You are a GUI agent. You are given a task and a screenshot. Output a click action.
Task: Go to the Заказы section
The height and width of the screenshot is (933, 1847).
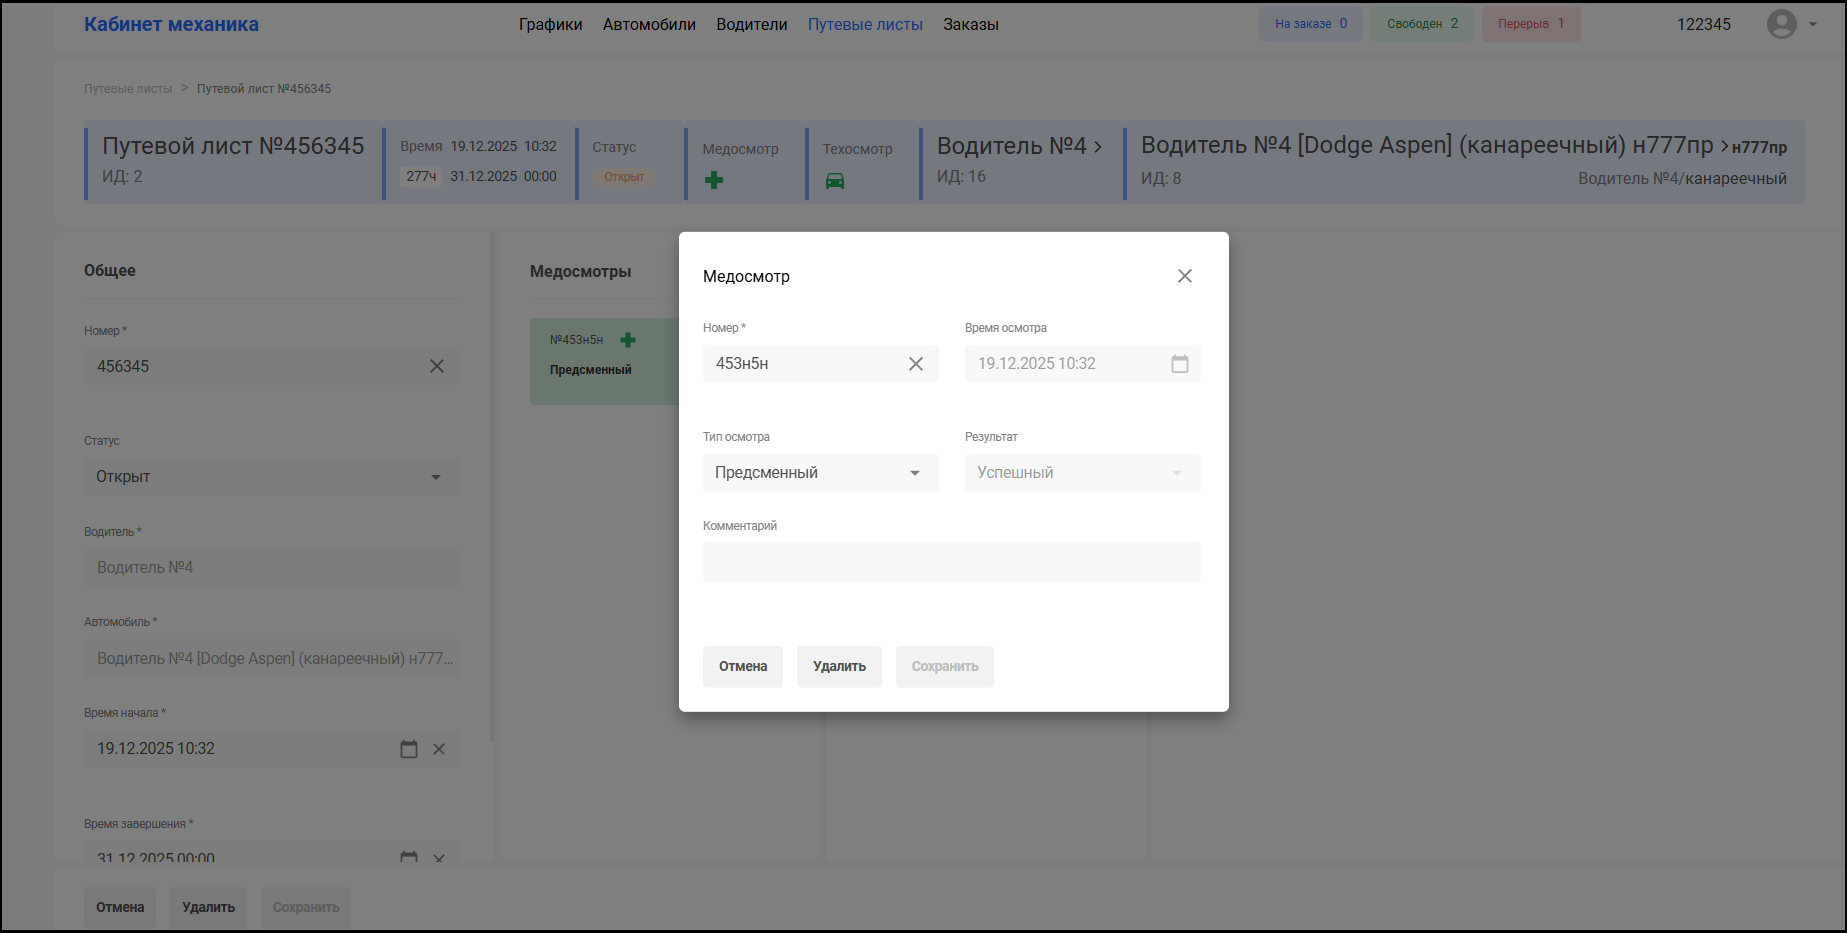[x=970, y=25]
